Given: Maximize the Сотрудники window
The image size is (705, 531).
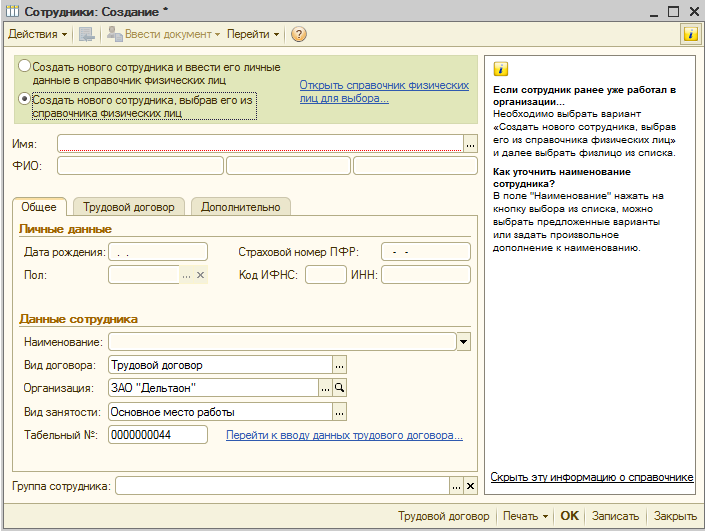Looking at the screenshot, I should click(674, 12).
